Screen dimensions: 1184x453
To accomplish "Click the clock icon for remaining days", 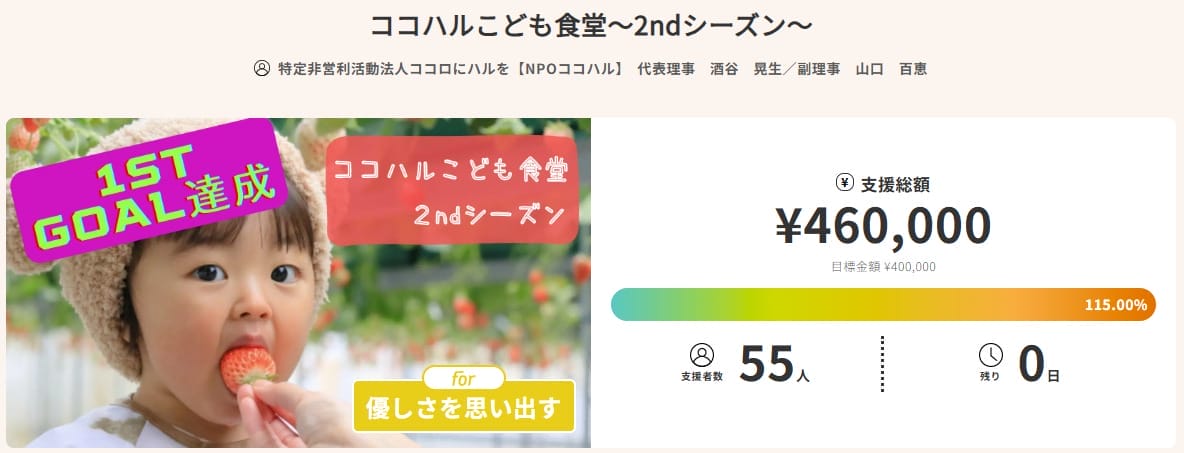I will 990,356.
